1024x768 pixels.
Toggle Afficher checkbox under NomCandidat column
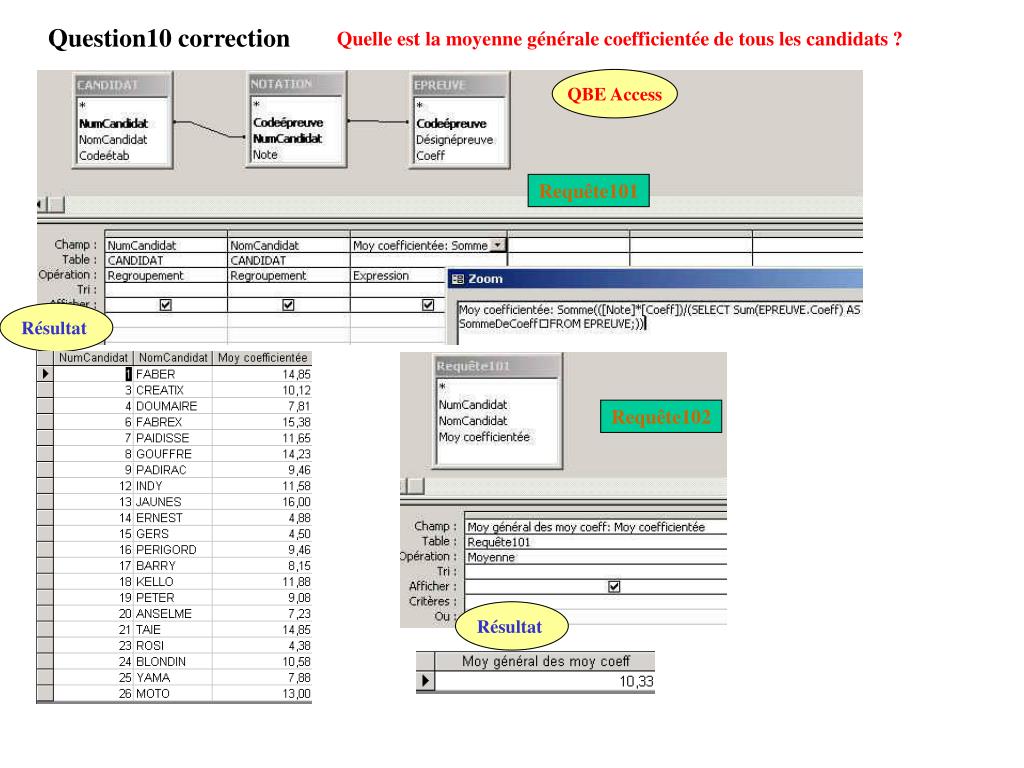[x=288, y=305]
